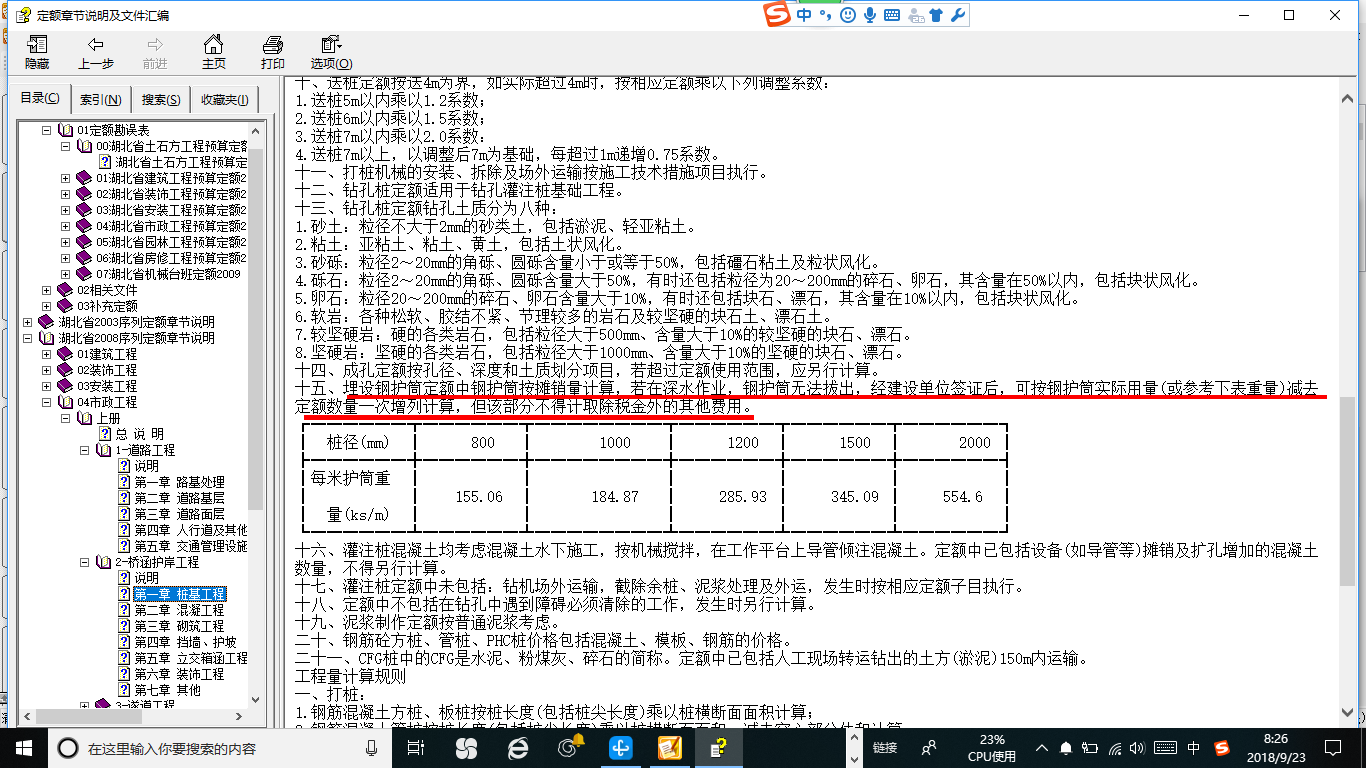Switch to the 搜索(S) tab
This screenshot has height=768, width=1366.
[161, 100]
